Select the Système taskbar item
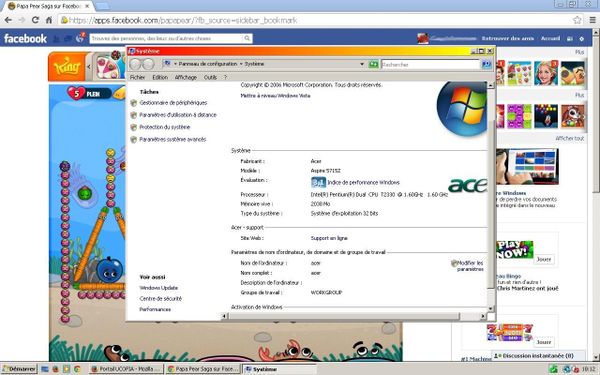This screenshot has height=375, width=600. coord(280,369)
